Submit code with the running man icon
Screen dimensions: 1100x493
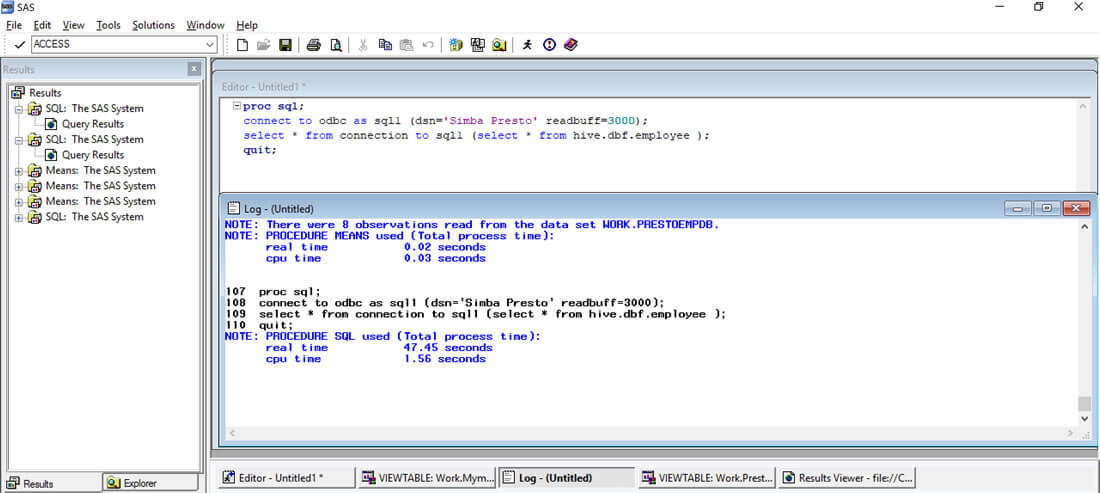(x=528, y=45)
